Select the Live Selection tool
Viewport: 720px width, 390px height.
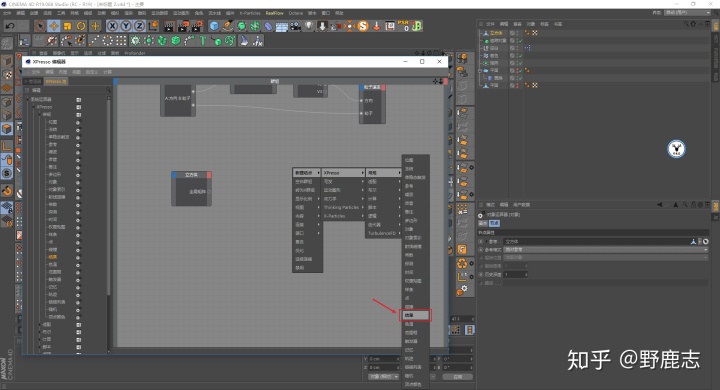click(40, 26)
